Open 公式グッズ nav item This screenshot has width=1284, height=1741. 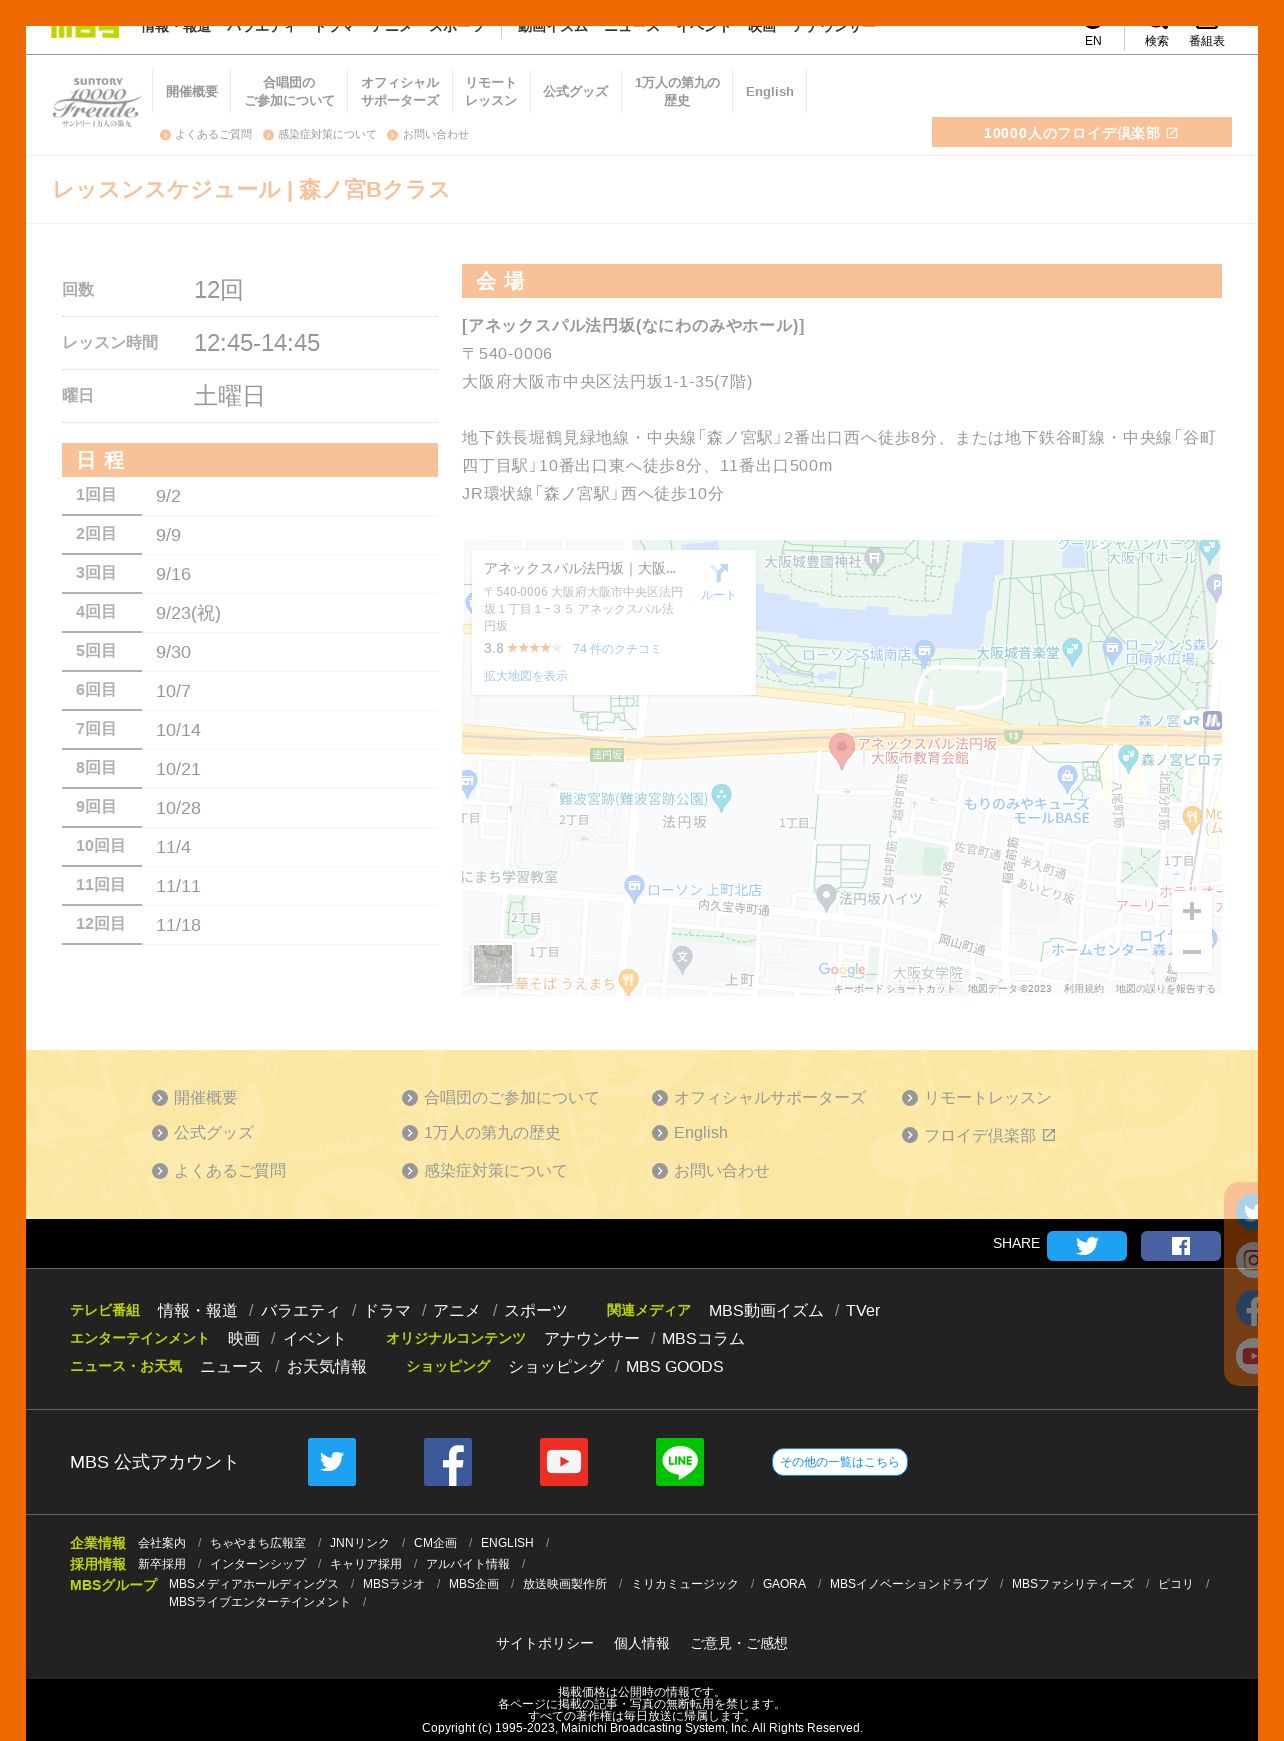click(x=576, y=92)
